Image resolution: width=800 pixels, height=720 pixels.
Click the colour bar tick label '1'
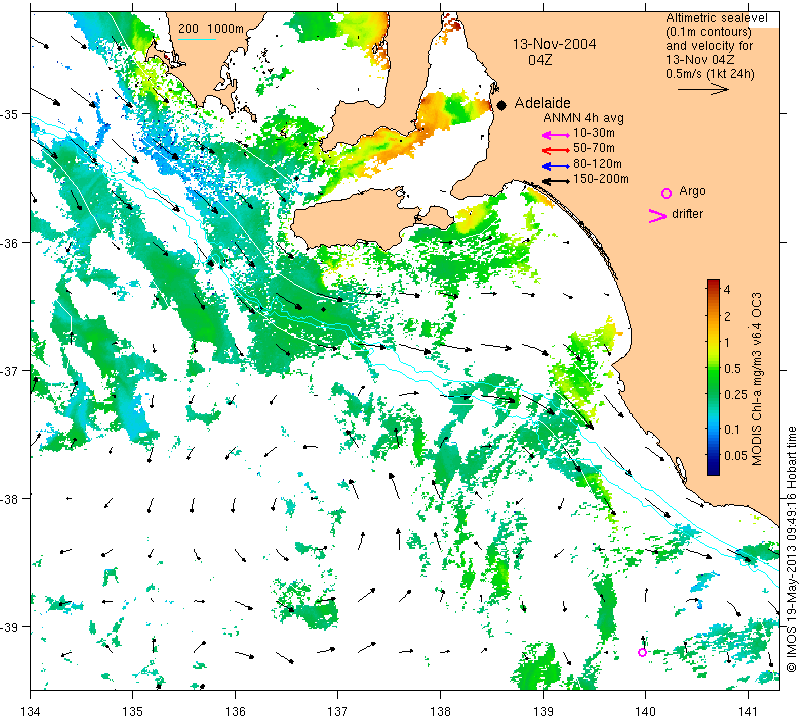727,342
